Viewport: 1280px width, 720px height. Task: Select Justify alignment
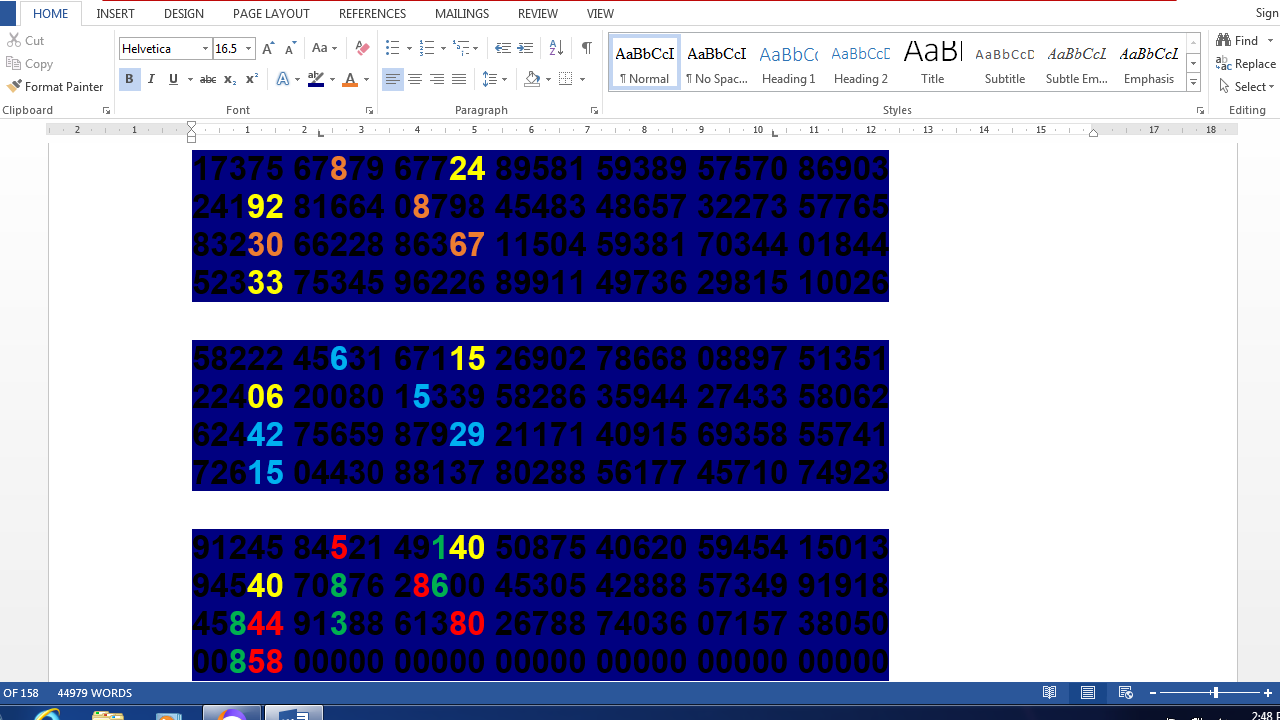pos(459,79)
